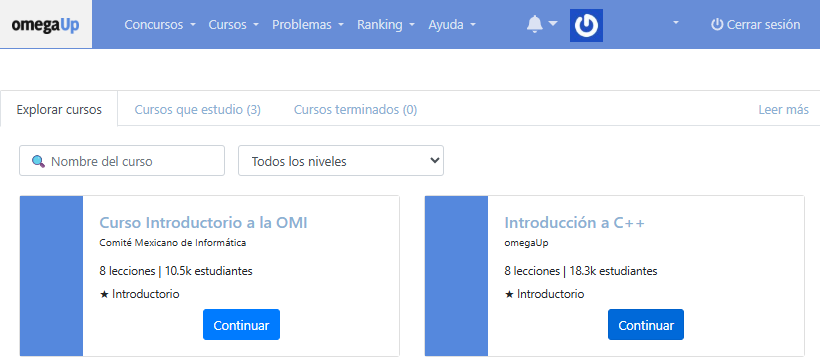820x363 pixels.
Task: Switch to Cursos terminados (0) tab
Action: [356, 110]
